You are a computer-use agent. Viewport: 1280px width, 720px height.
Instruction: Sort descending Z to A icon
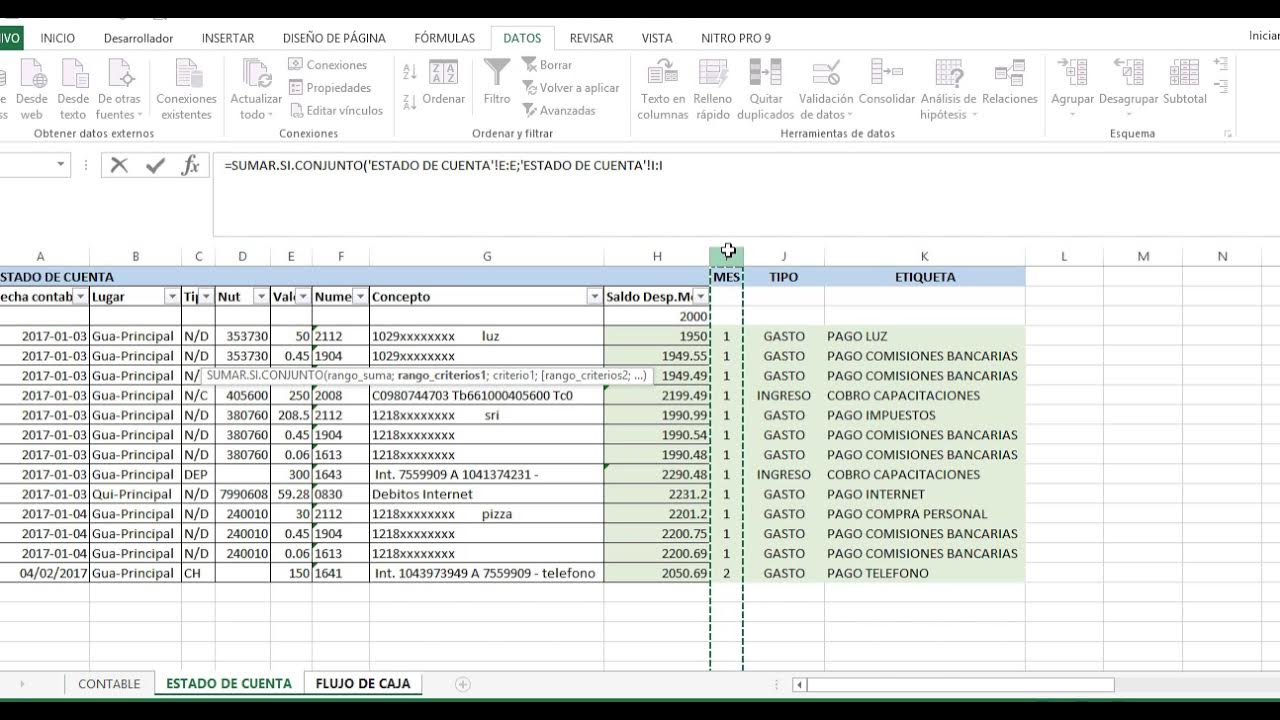click(409, 101)
